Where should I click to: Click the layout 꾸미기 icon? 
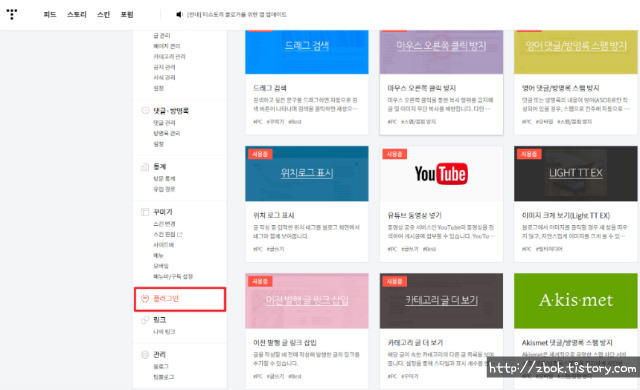145,212
